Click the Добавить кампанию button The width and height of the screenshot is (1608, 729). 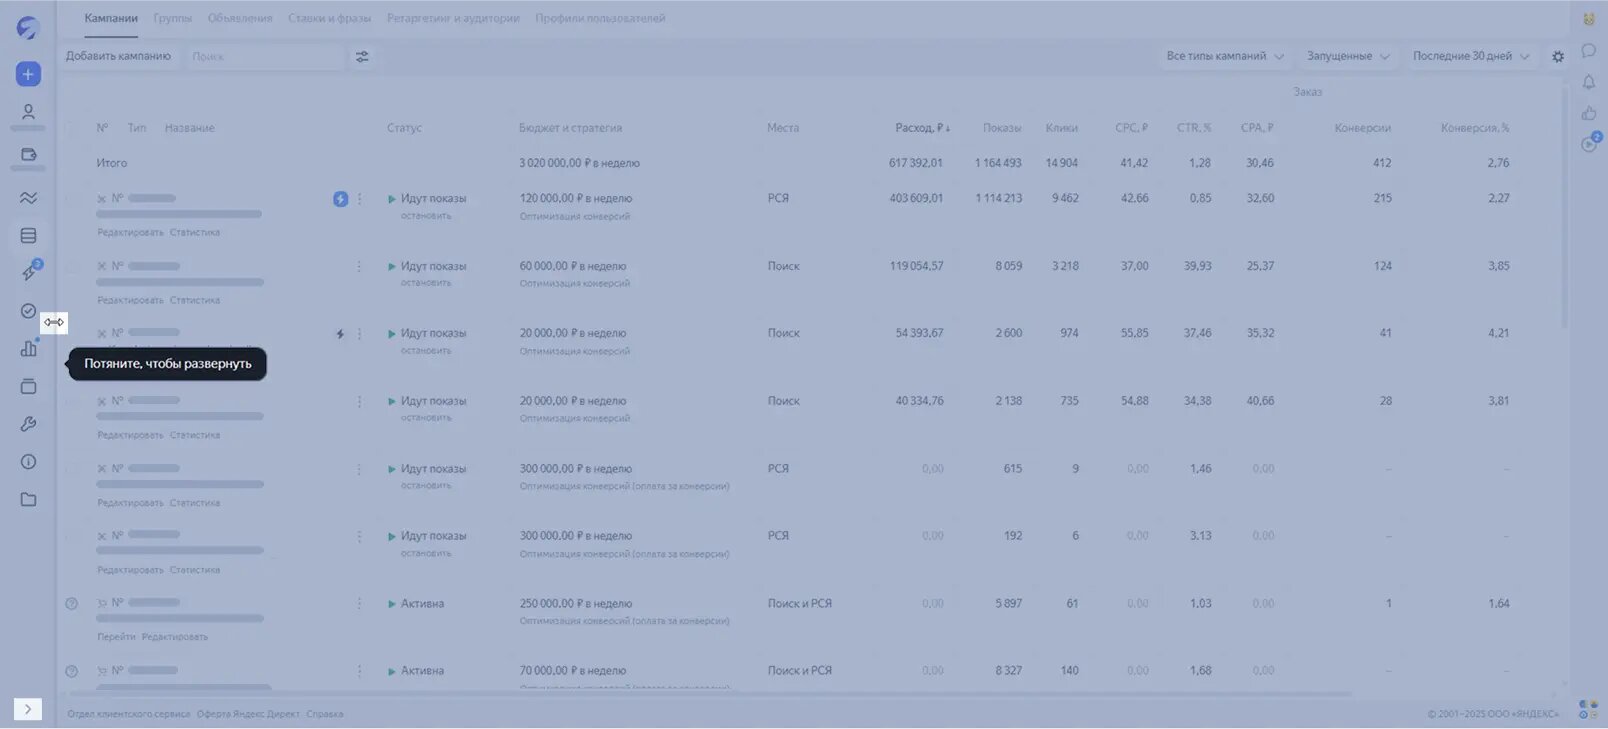click(x=118, y=56)
